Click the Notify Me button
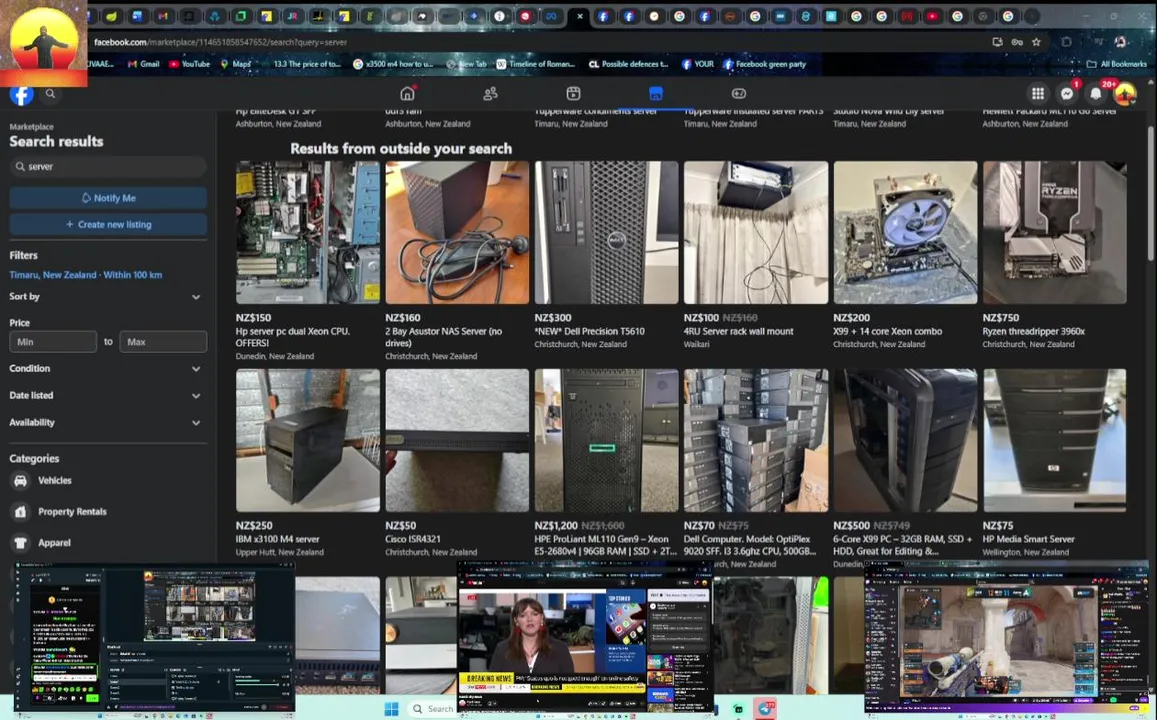Image resolution: width=1157 pixels, height=720 pixels. 108,198
